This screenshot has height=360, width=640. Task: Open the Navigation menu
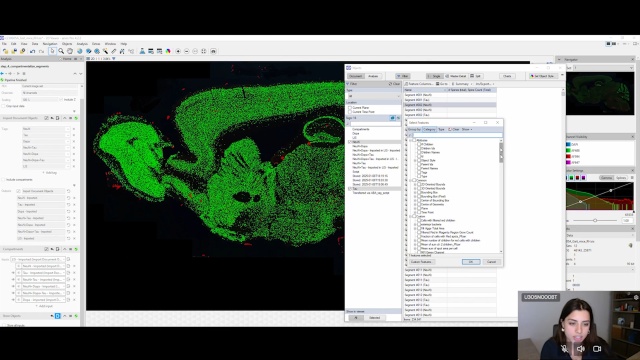50,44
